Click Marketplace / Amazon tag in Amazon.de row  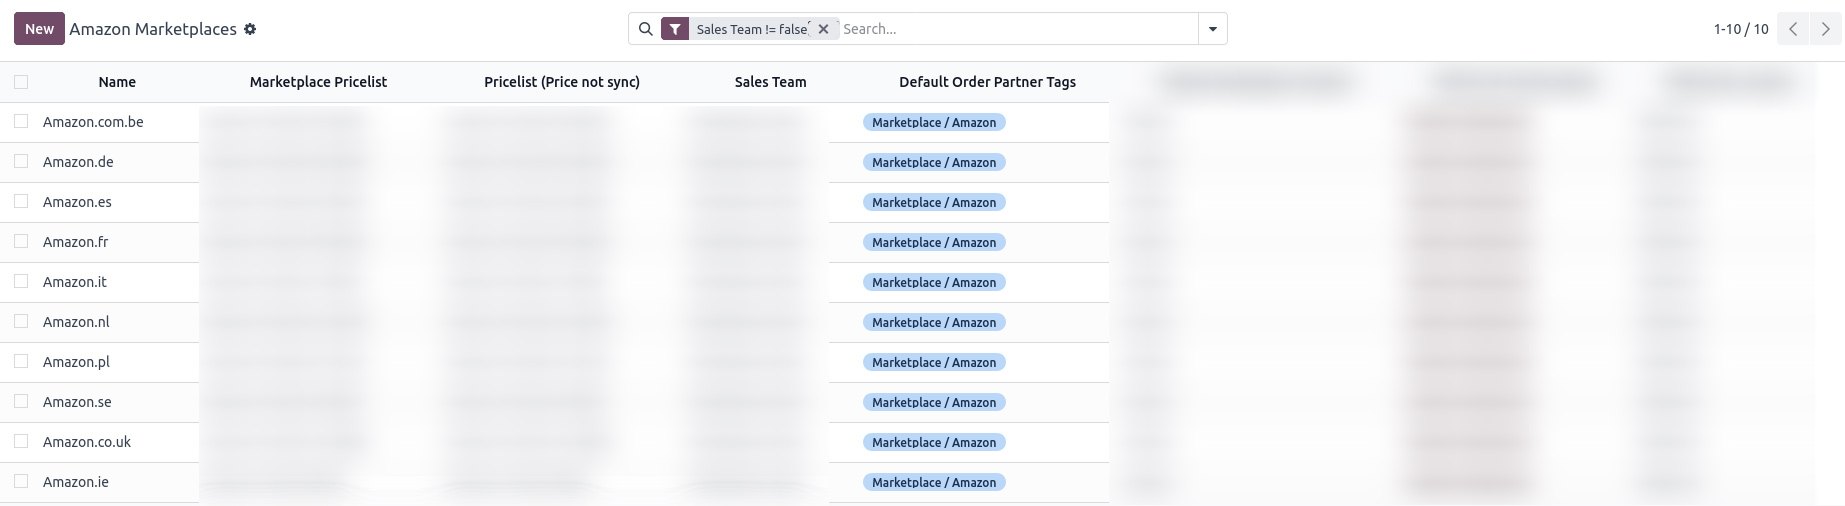934,162
